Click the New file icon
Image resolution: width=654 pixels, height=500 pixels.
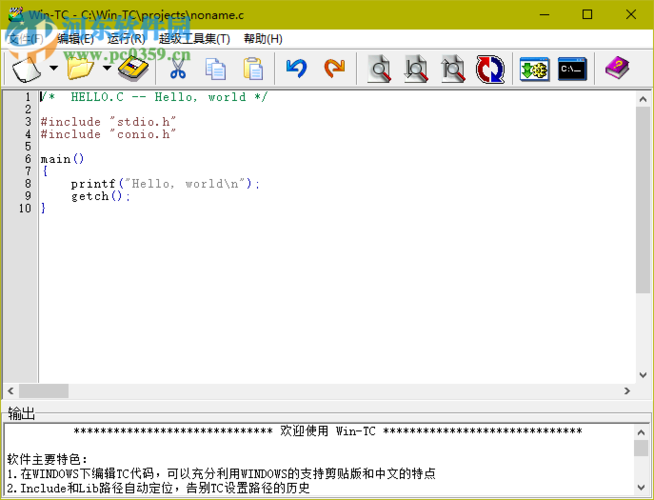click(x=27, y=69)
